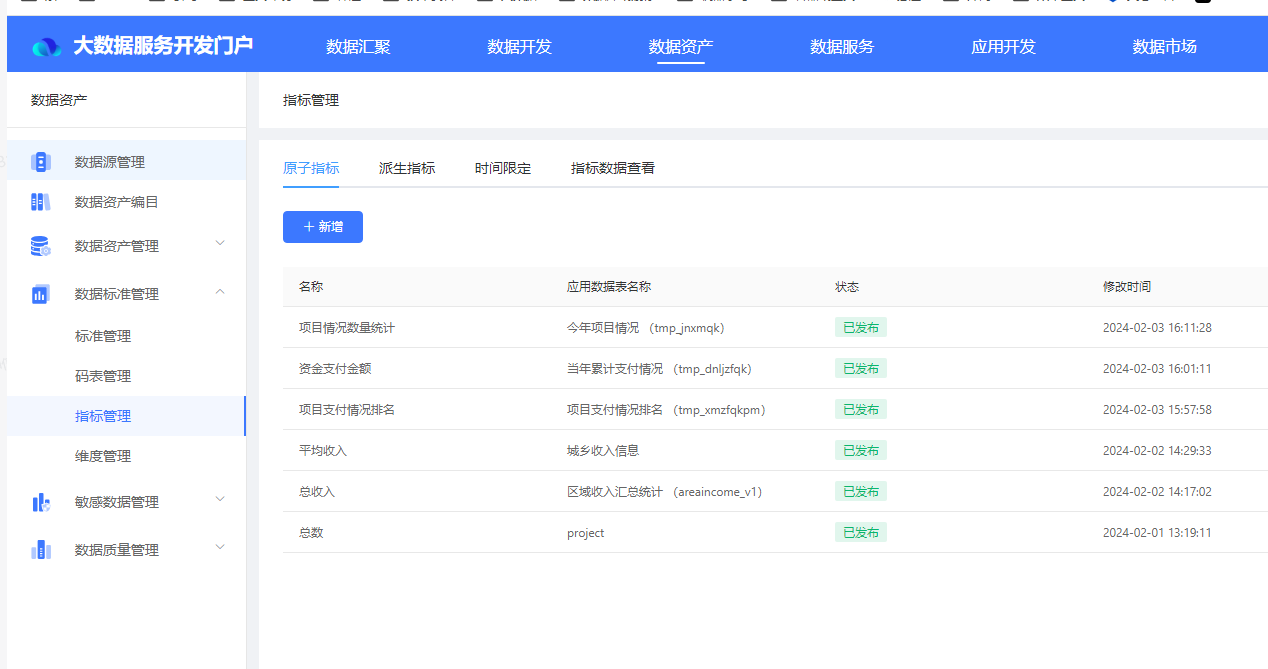Click the cloud logo icon in header
Viewport: 1268px width, 669px height.
click(x=47, y=47)
